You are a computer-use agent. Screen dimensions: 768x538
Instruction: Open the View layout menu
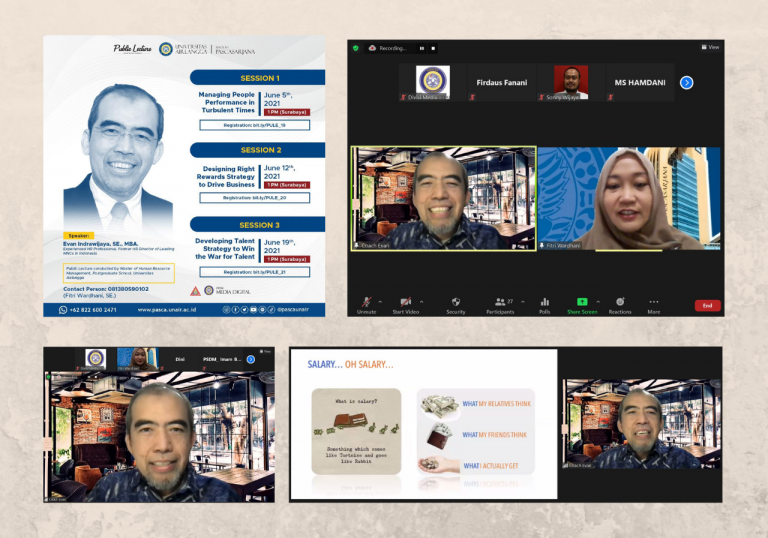pos(710,47)
